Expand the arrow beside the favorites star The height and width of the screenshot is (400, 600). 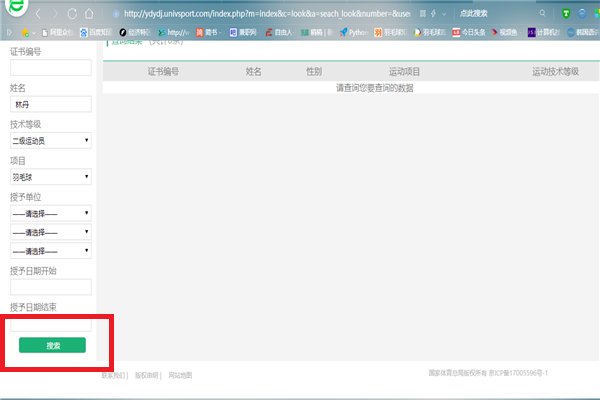tap(34, 33)
